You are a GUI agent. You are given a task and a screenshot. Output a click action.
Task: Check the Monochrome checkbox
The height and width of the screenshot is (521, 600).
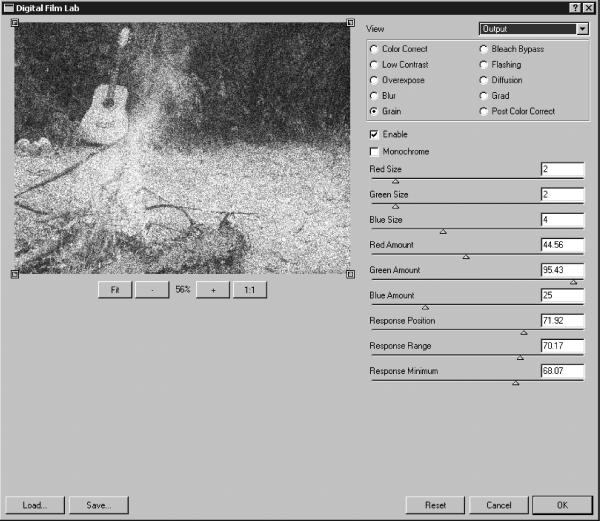tap(374, 152)
